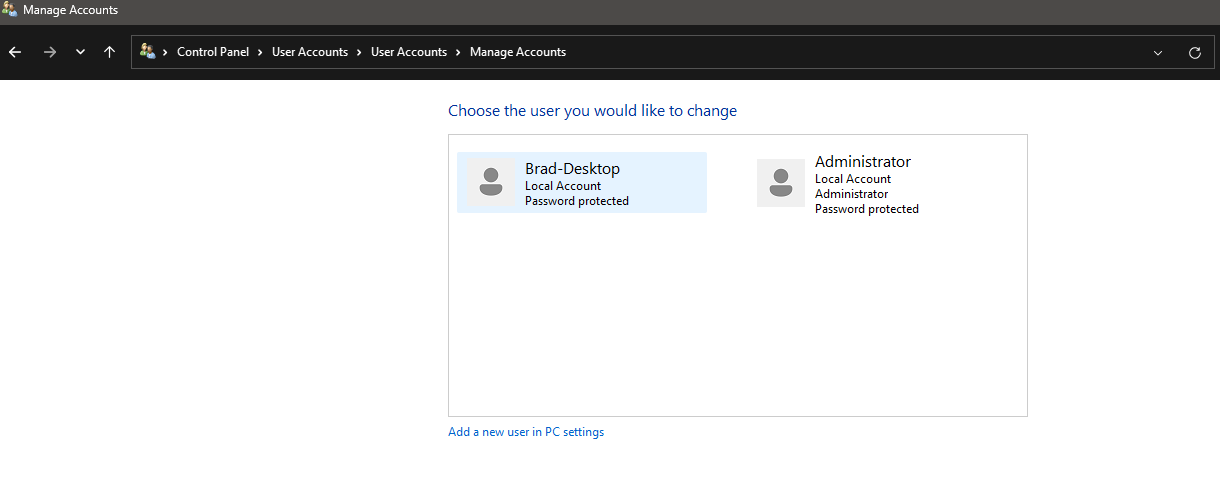
Task: Select the Administrator account avatar
Action: (x=781, y=183)
